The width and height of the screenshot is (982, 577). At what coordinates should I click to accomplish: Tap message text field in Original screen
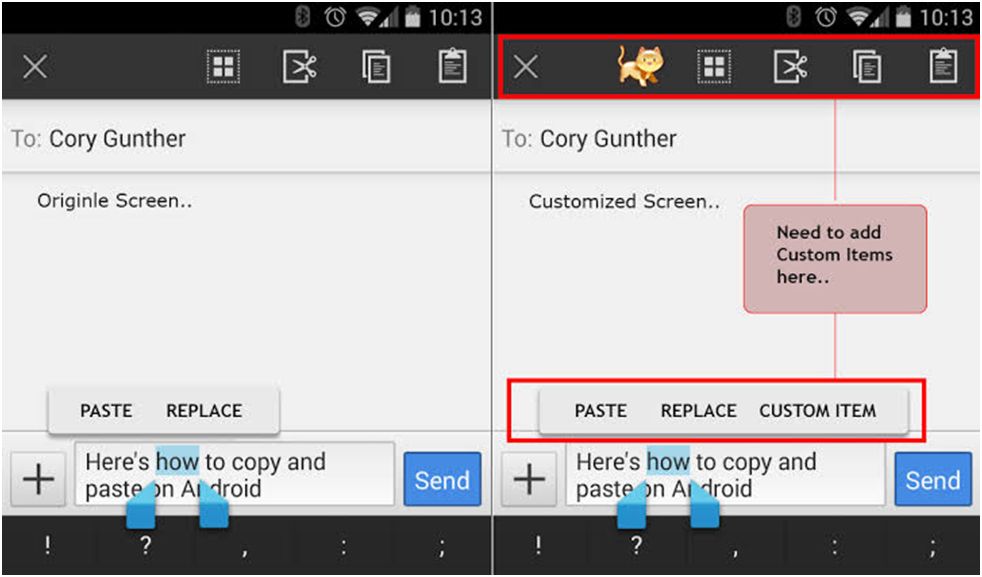pos(235,474)
